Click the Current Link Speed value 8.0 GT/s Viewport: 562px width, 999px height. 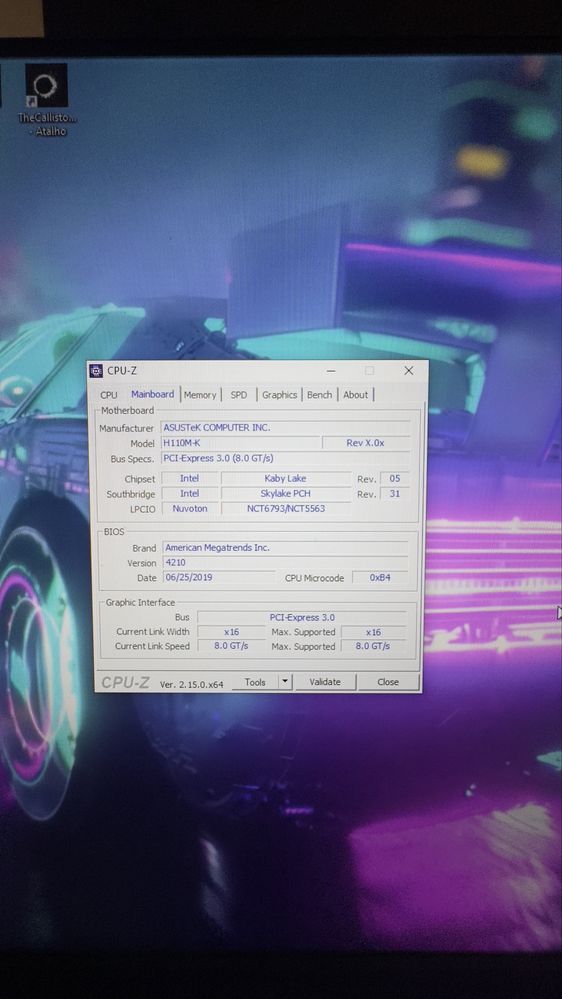point(231,646)
